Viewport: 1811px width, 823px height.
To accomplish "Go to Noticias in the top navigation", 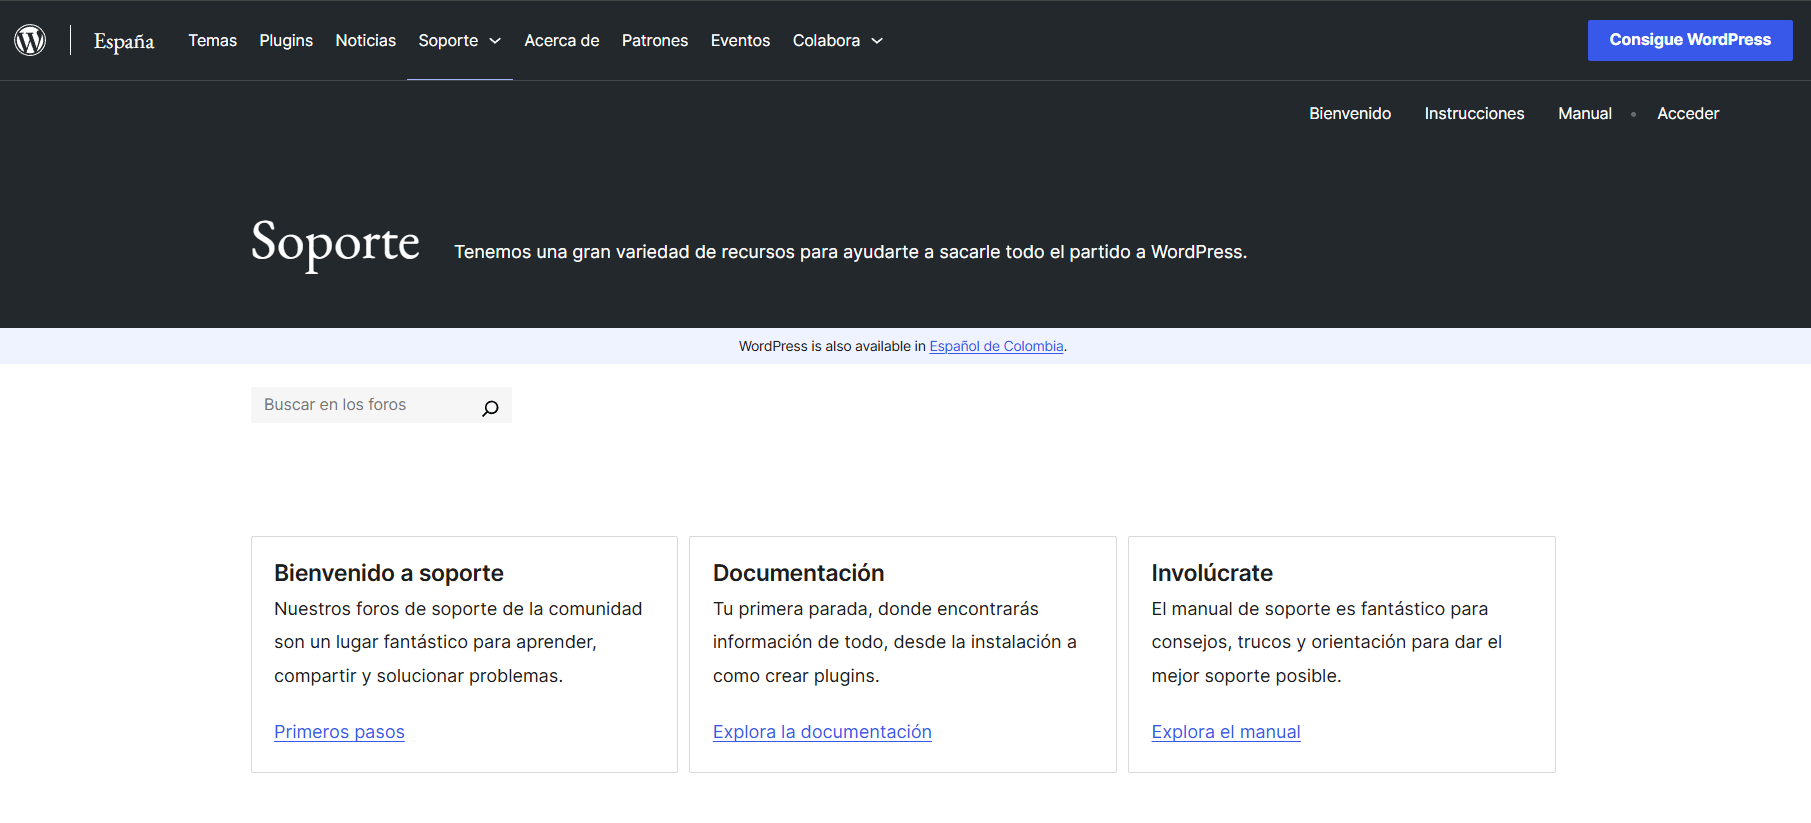I will pyautogui.click(x=366, y=40).
